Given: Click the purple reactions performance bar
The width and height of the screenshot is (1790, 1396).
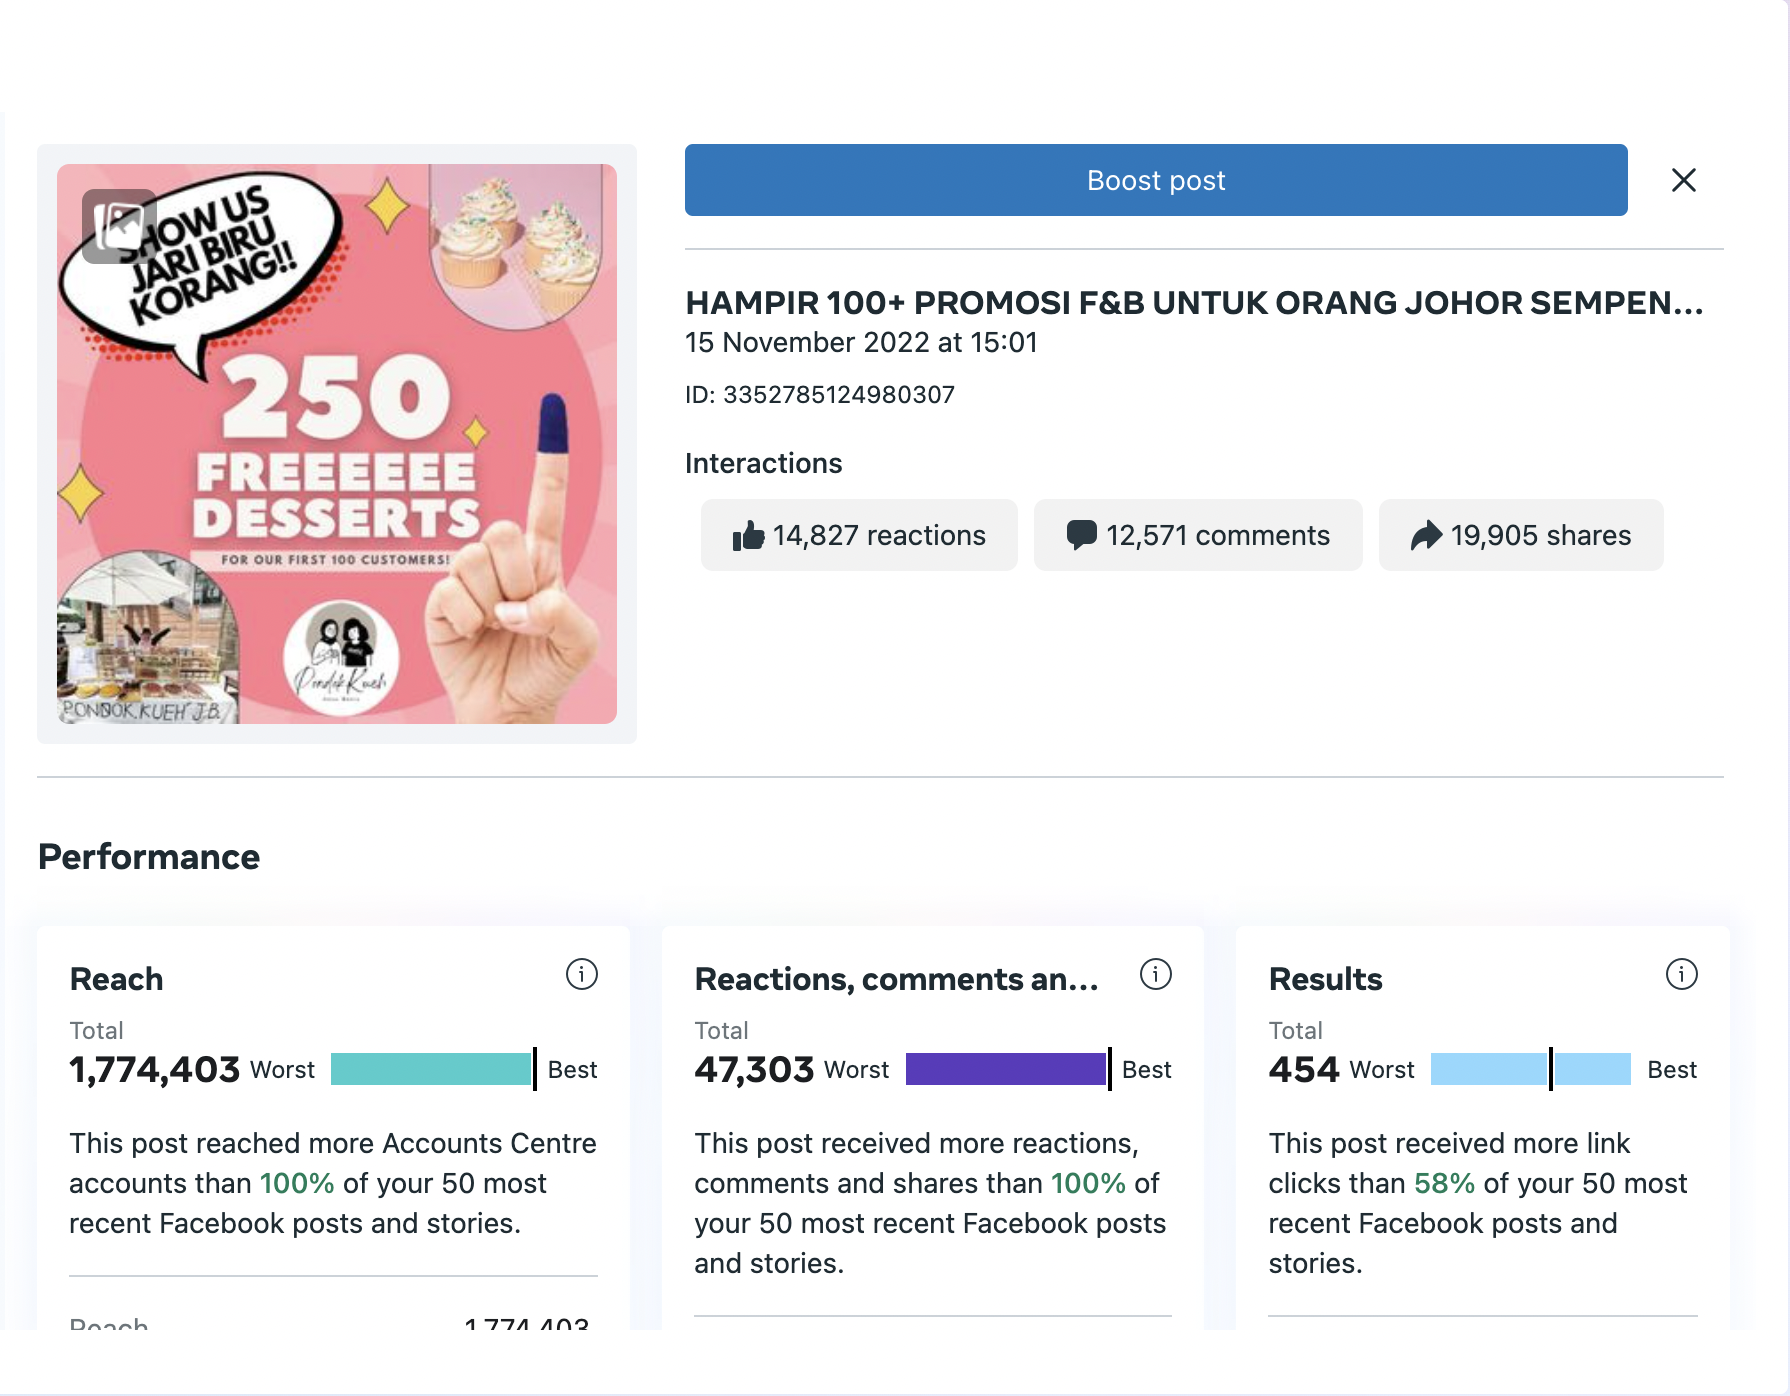Looking at the screenshot, I should [1007, 1069].
